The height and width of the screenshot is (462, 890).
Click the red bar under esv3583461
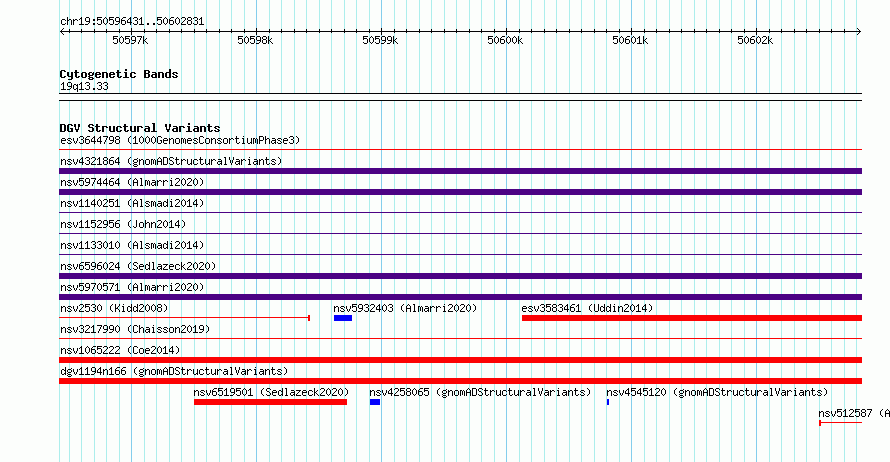[x=692, y=318]
